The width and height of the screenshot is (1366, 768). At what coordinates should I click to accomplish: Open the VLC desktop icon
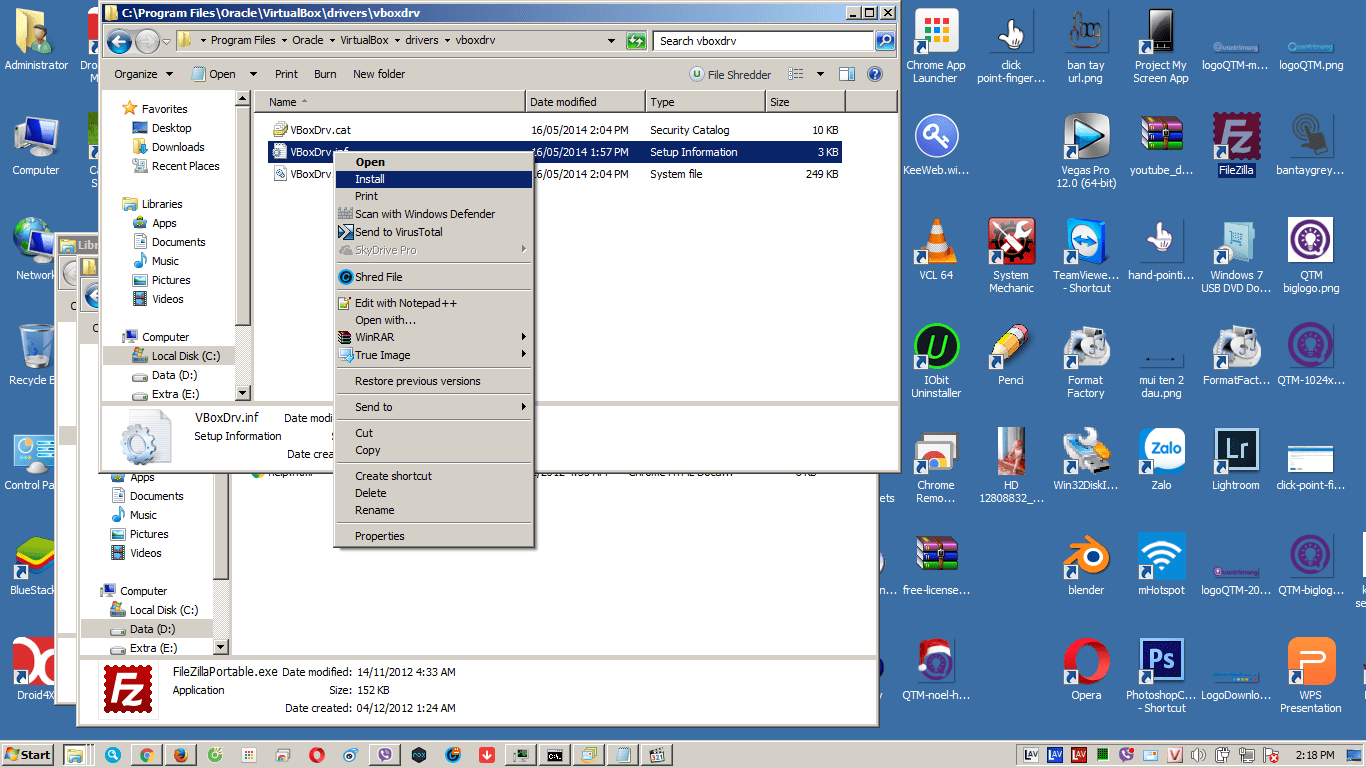click(x=936, y=246)
